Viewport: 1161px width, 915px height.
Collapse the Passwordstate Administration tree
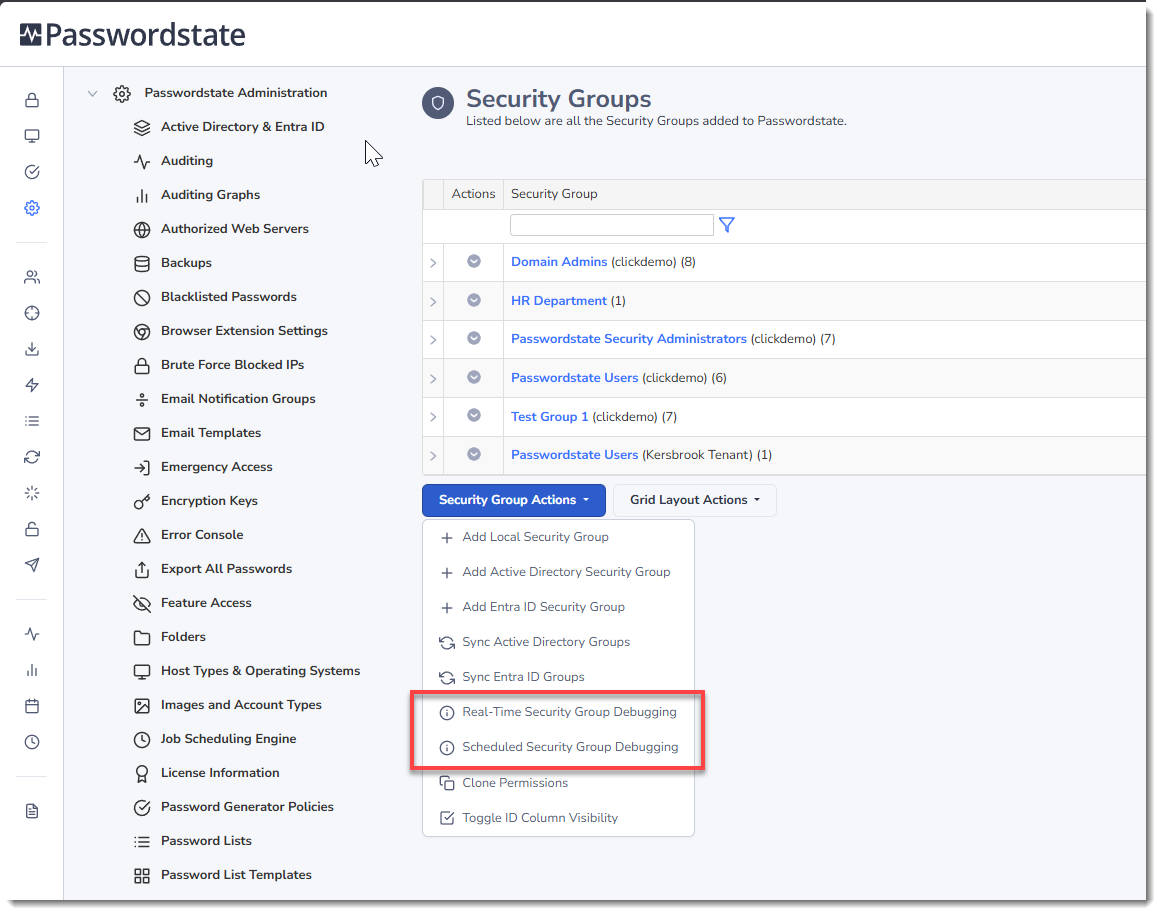point(93,93)
